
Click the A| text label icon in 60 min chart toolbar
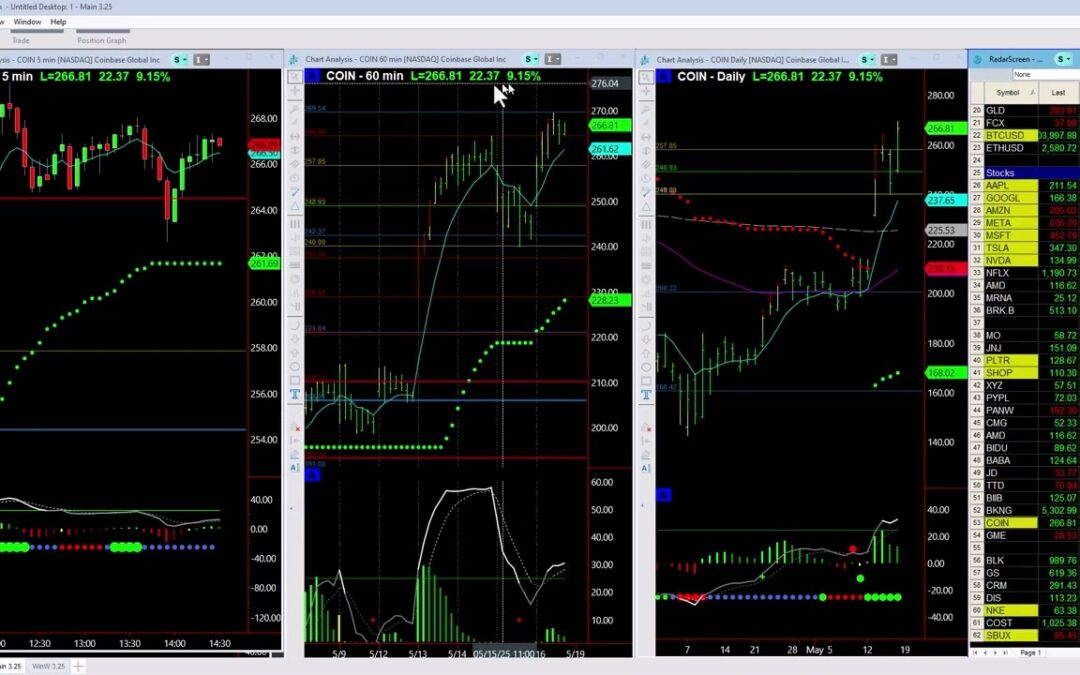295,468
